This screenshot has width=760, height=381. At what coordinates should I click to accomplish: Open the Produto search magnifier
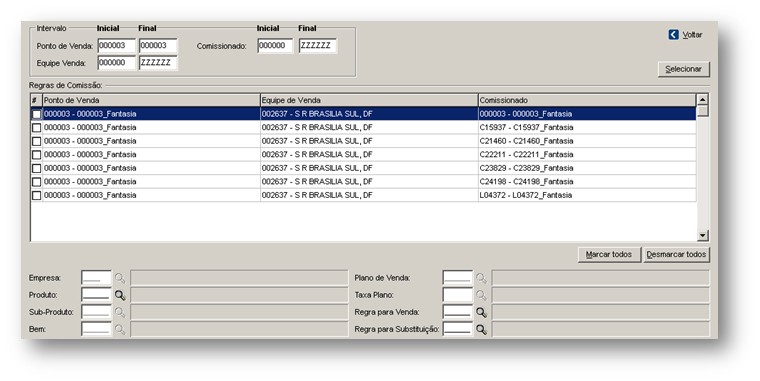pos(120,295)
